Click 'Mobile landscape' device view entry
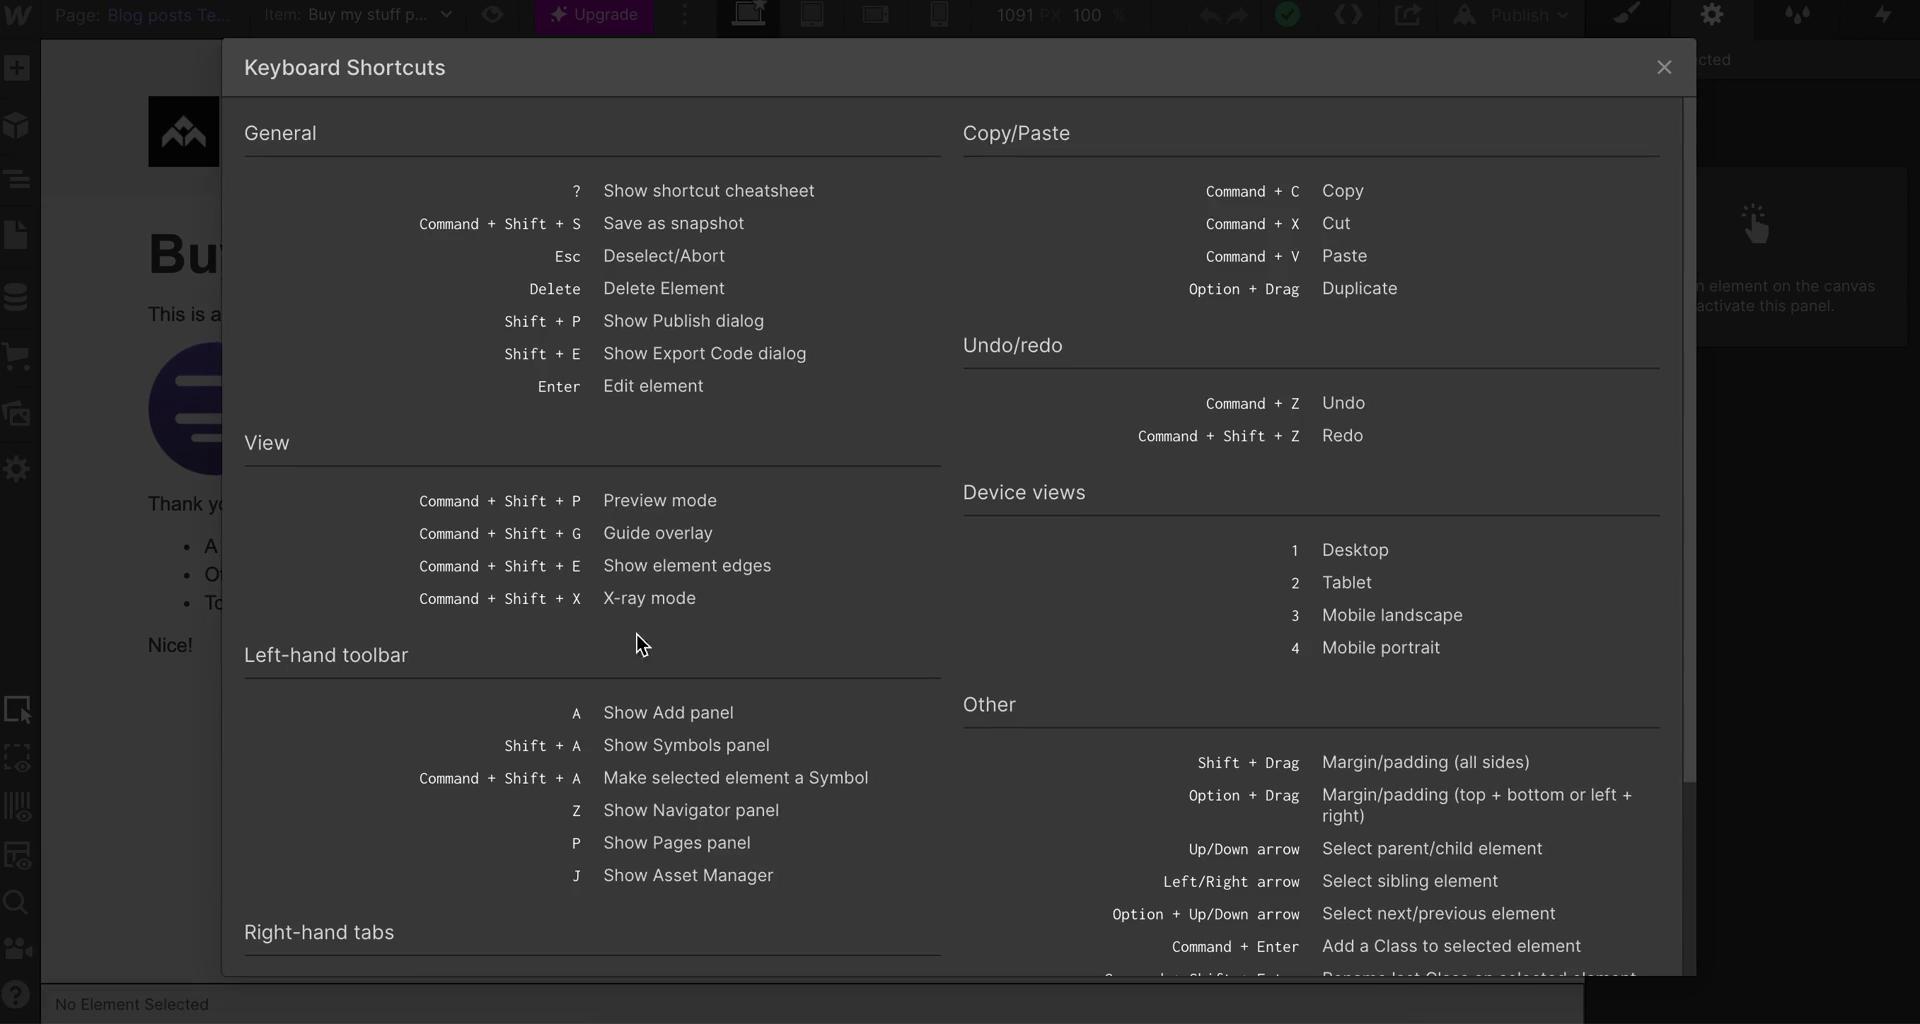 (1392, 616)
